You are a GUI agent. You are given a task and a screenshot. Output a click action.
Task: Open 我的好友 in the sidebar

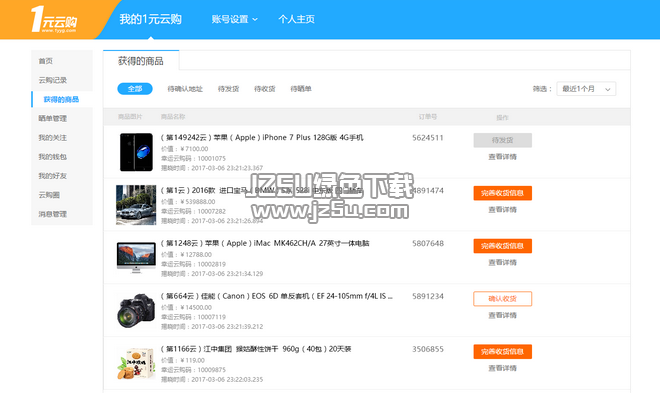53,176
